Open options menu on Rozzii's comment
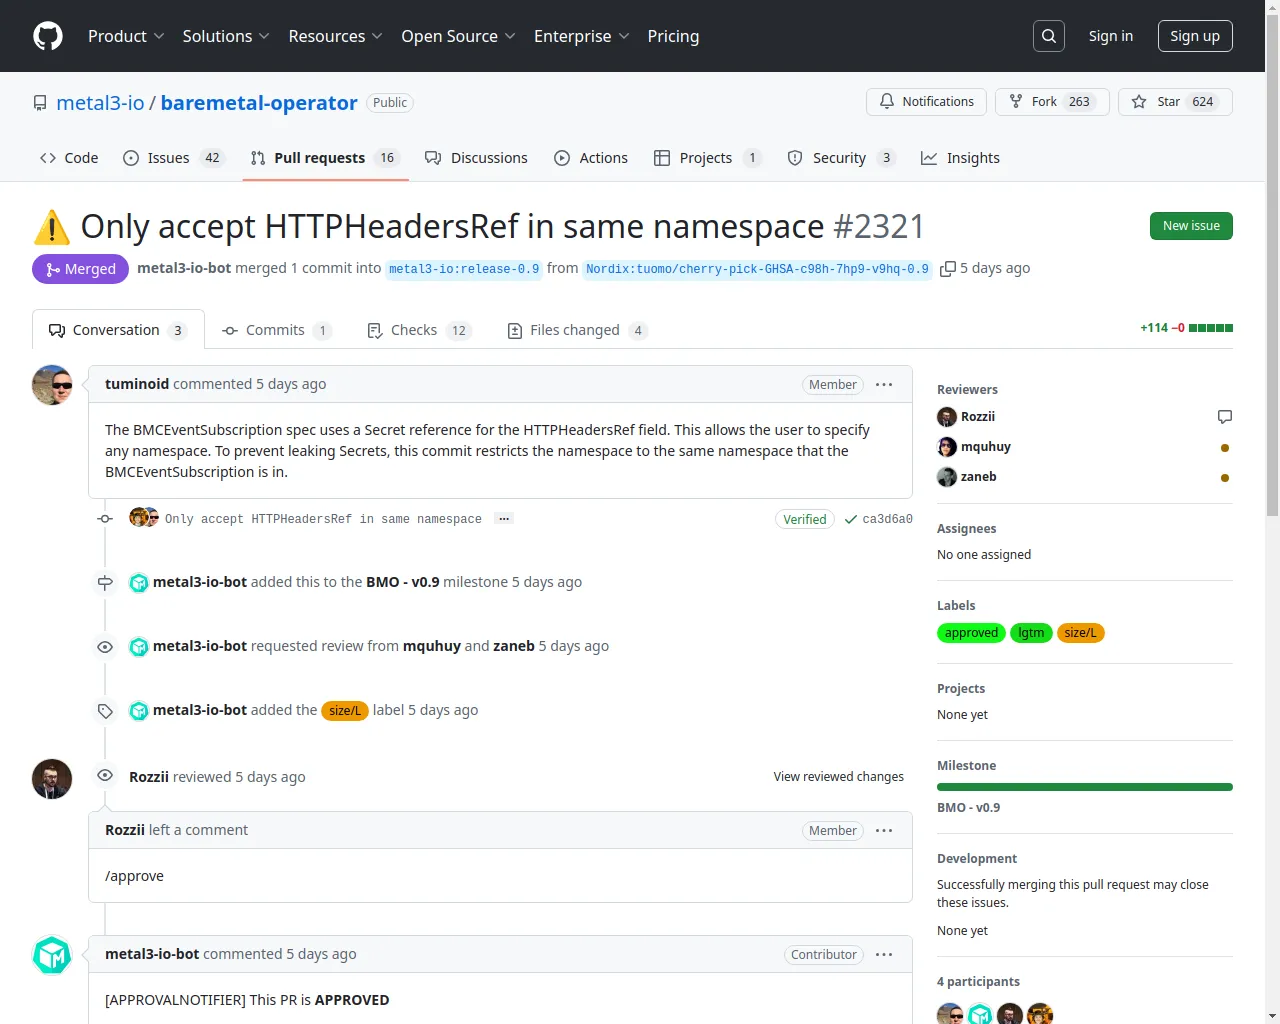This screenshot has width=1280, height=1024. (884, 831)
